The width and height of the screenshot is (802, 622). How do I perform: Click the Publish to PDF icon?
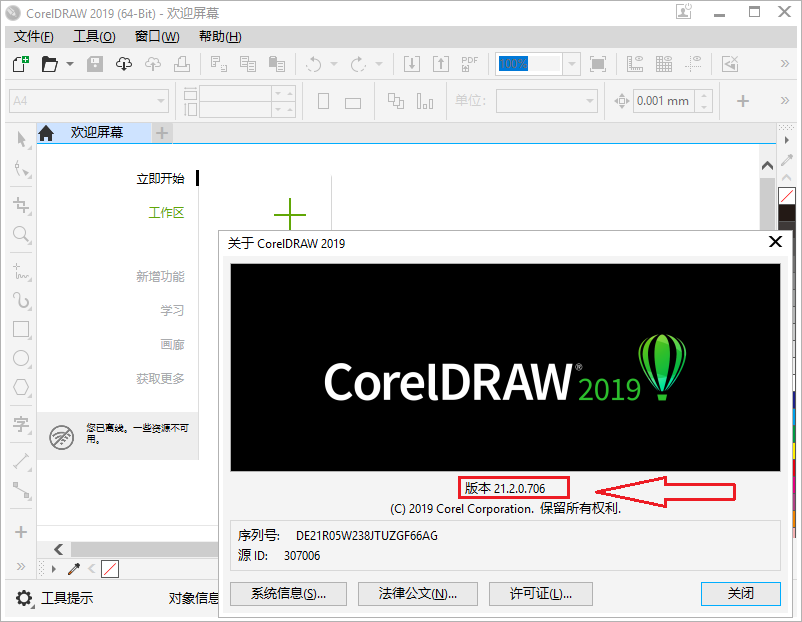(x=470, y=64)
